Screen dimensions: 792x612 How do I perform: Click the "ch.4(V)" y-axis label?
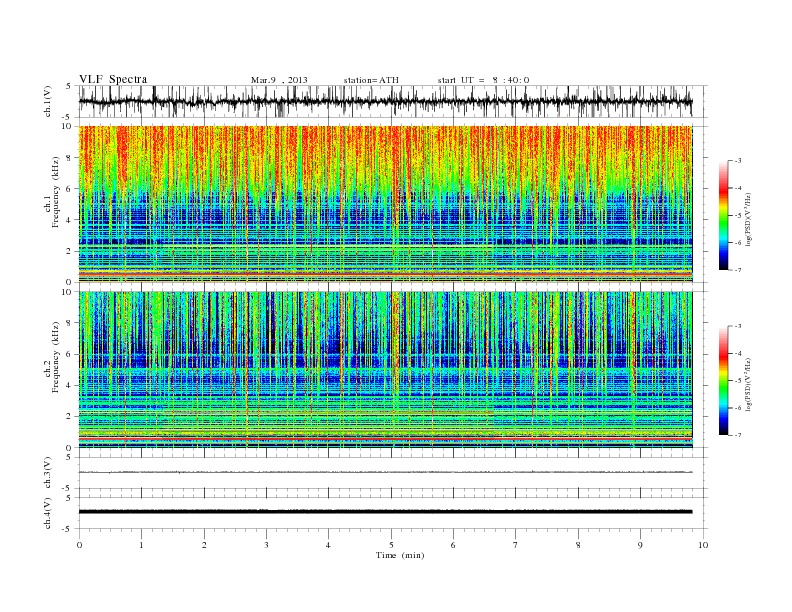click(48, 513)
